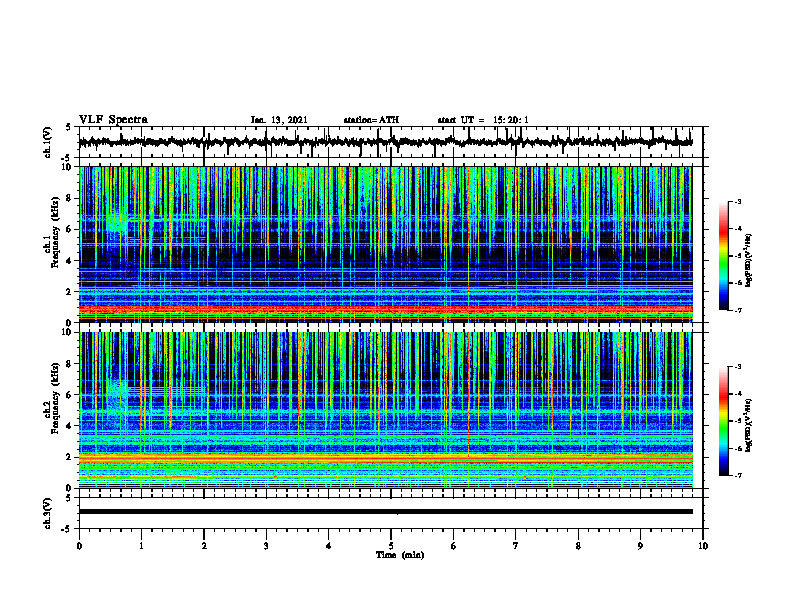Click the ch.1(V) waveform trace panel
Image resolution: width=792 pixels, height=612 pixels.
coord(390,142)
